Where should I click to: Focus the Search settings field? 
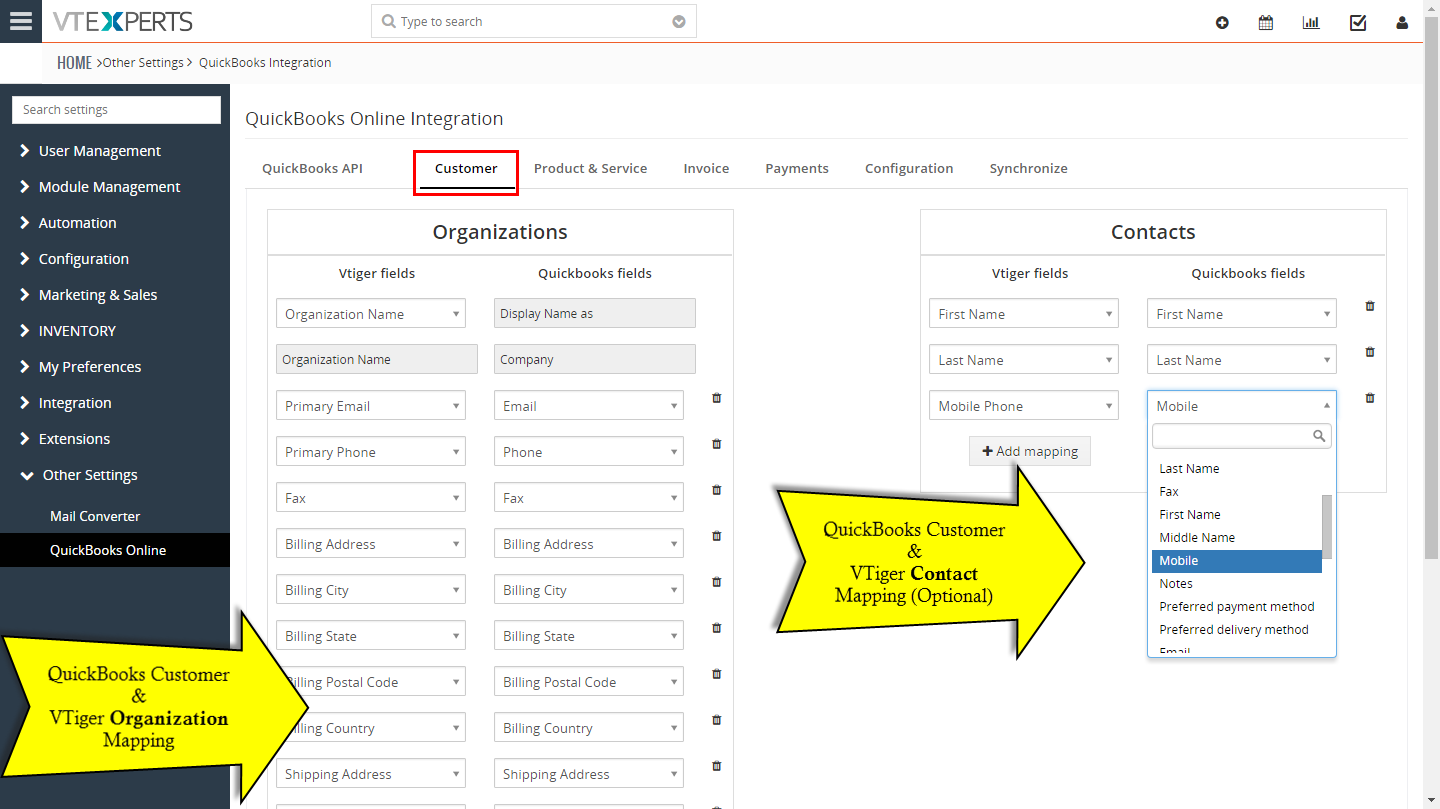[x=116, y=110]
